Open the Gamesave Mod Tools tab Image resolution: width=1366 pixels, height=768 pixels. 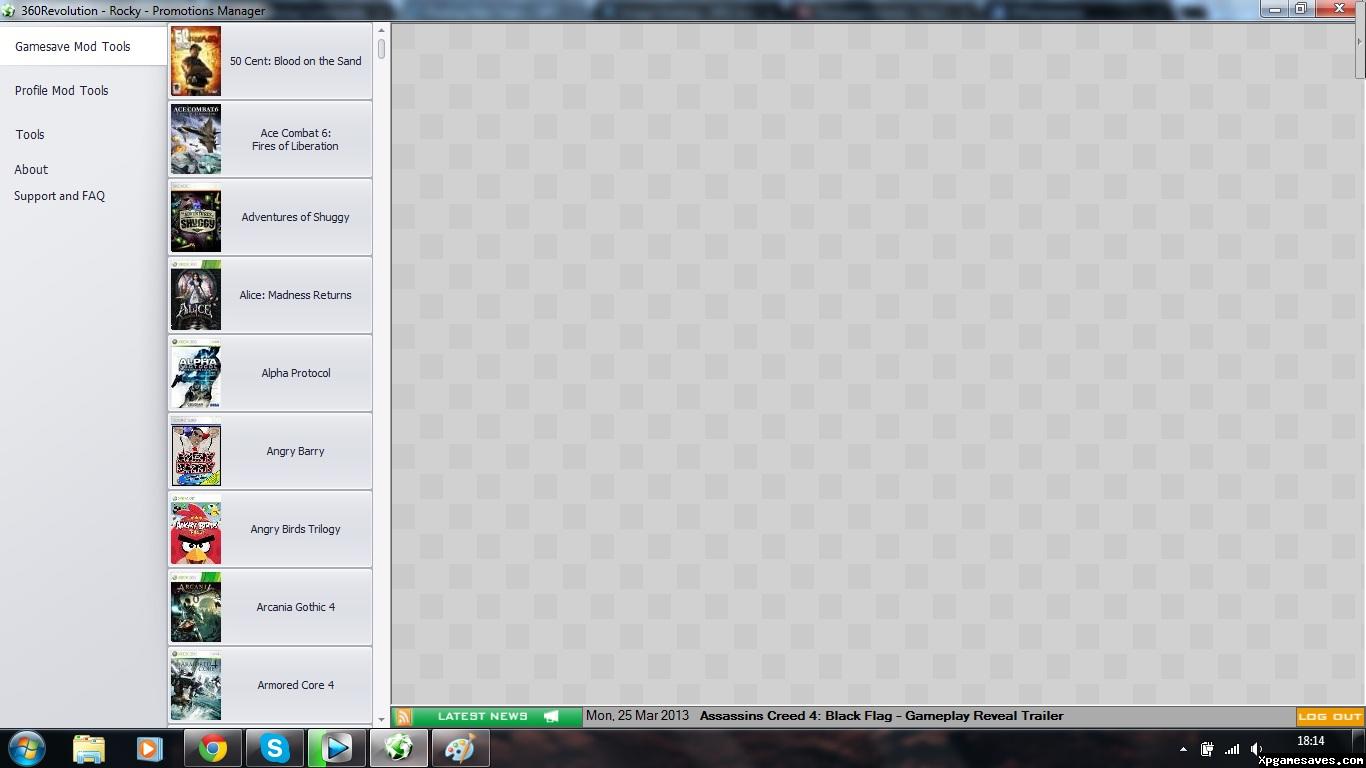73,47
